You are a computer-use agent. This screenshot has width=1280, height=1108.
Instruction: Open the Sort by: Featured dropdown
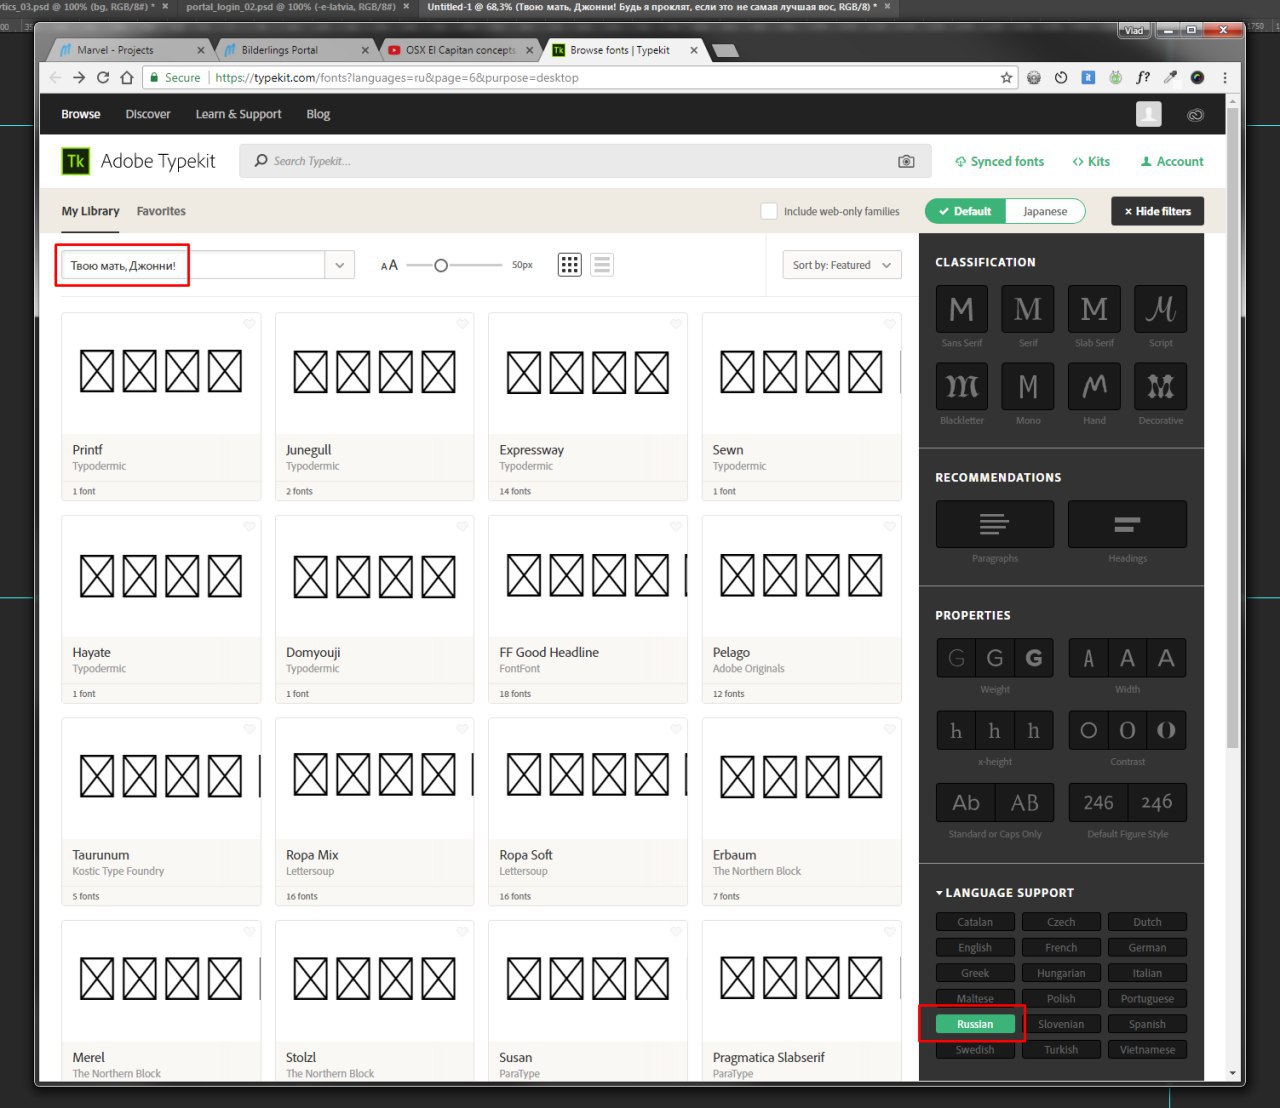pos(841,265)
